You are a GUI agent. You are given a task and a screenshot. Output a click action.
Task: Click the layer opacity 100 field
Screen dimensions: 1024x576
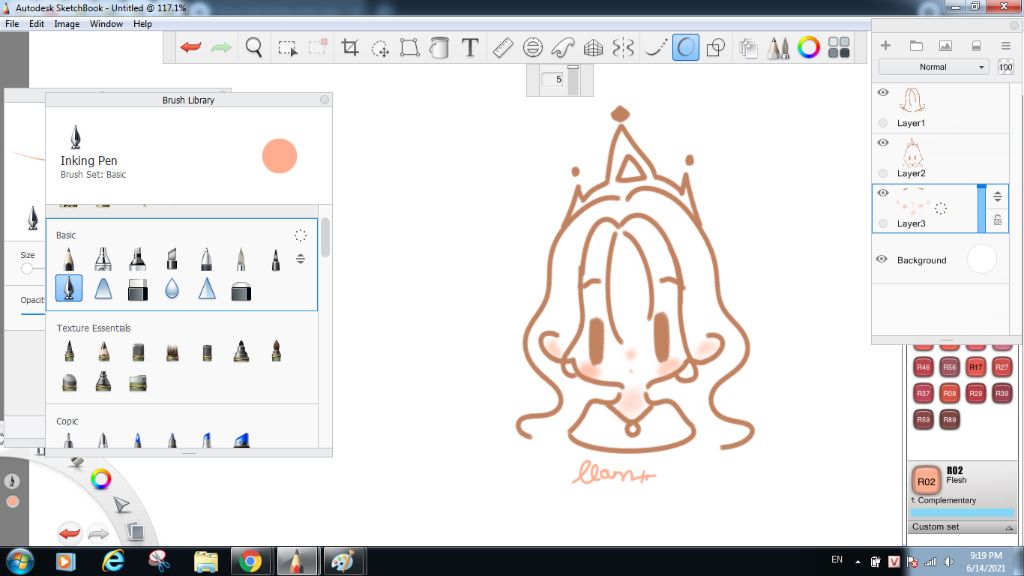(1006, 67)
